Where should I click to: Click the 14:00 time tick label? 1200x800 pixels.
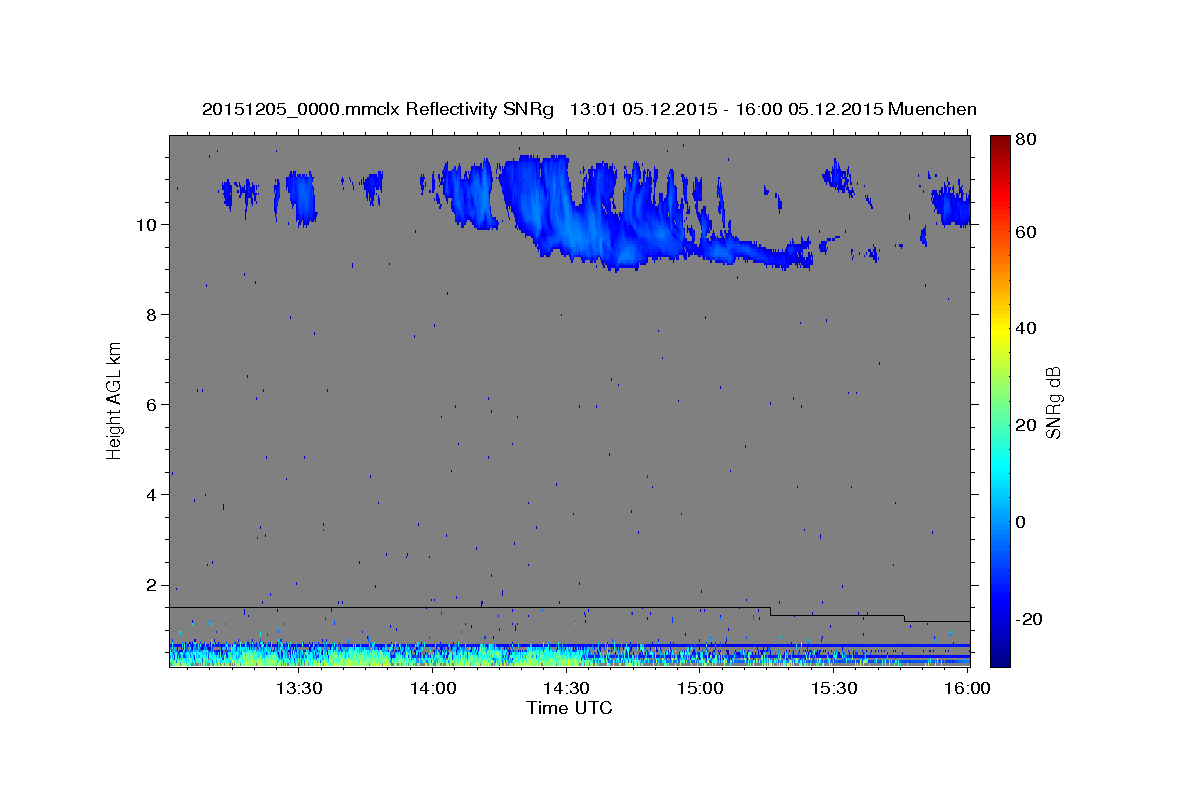coord(433,688)
